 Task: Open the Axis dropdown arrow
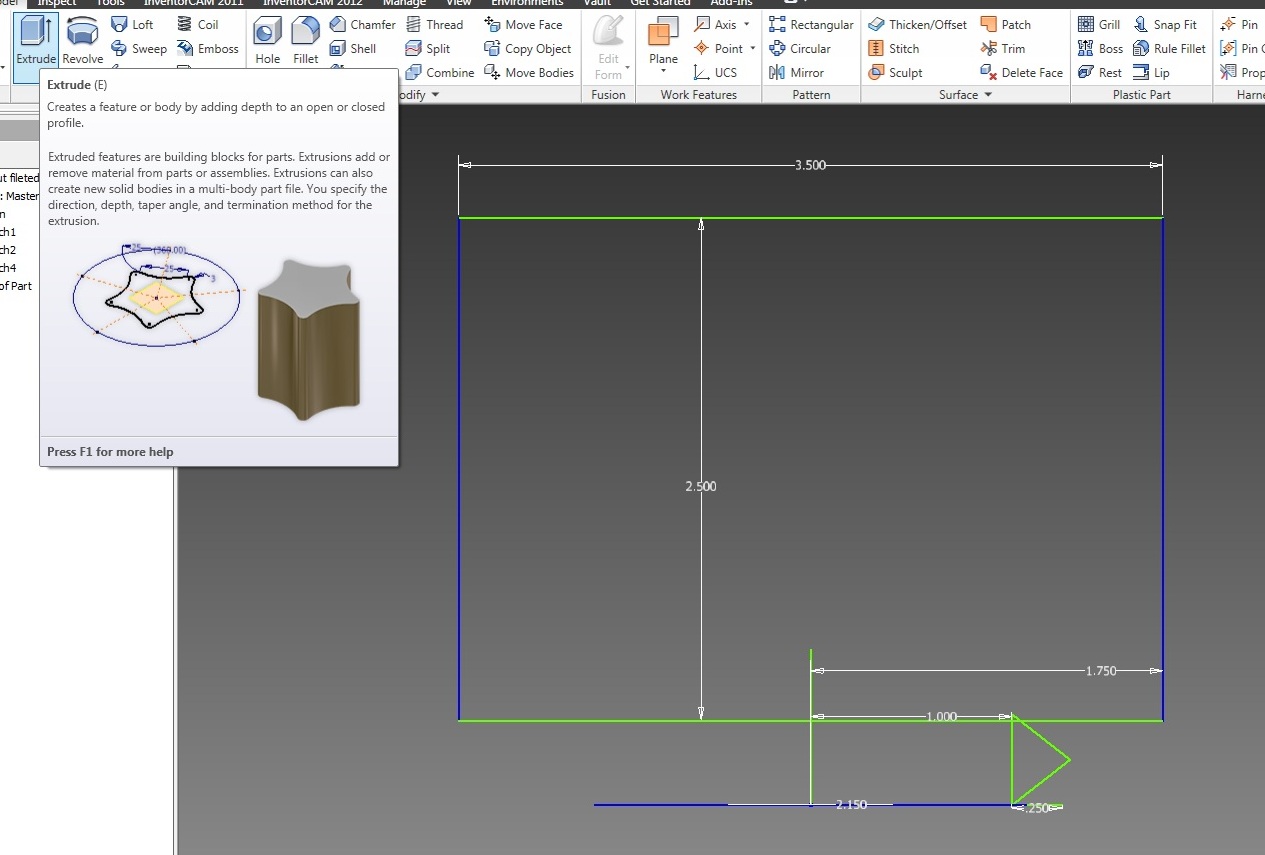[x=745, y=24]
